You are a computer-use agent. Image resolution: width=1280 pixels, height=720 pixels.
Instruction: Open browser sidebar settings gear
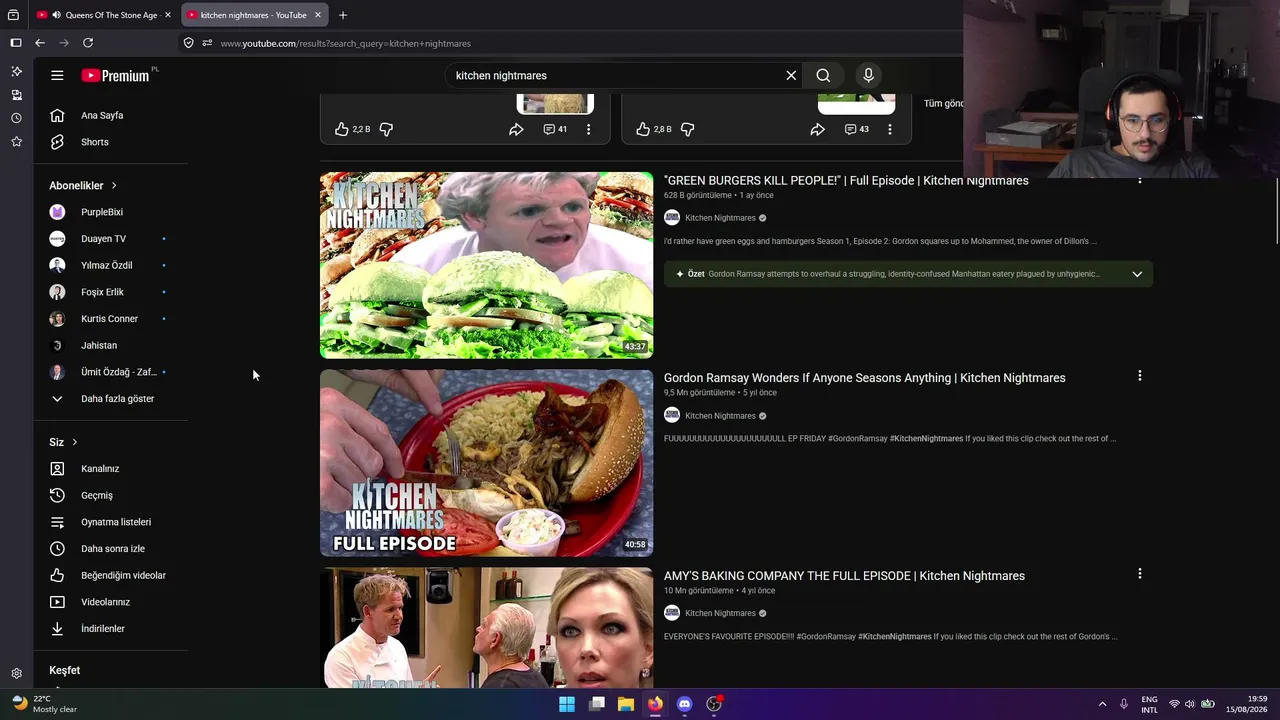click(16, 674)
